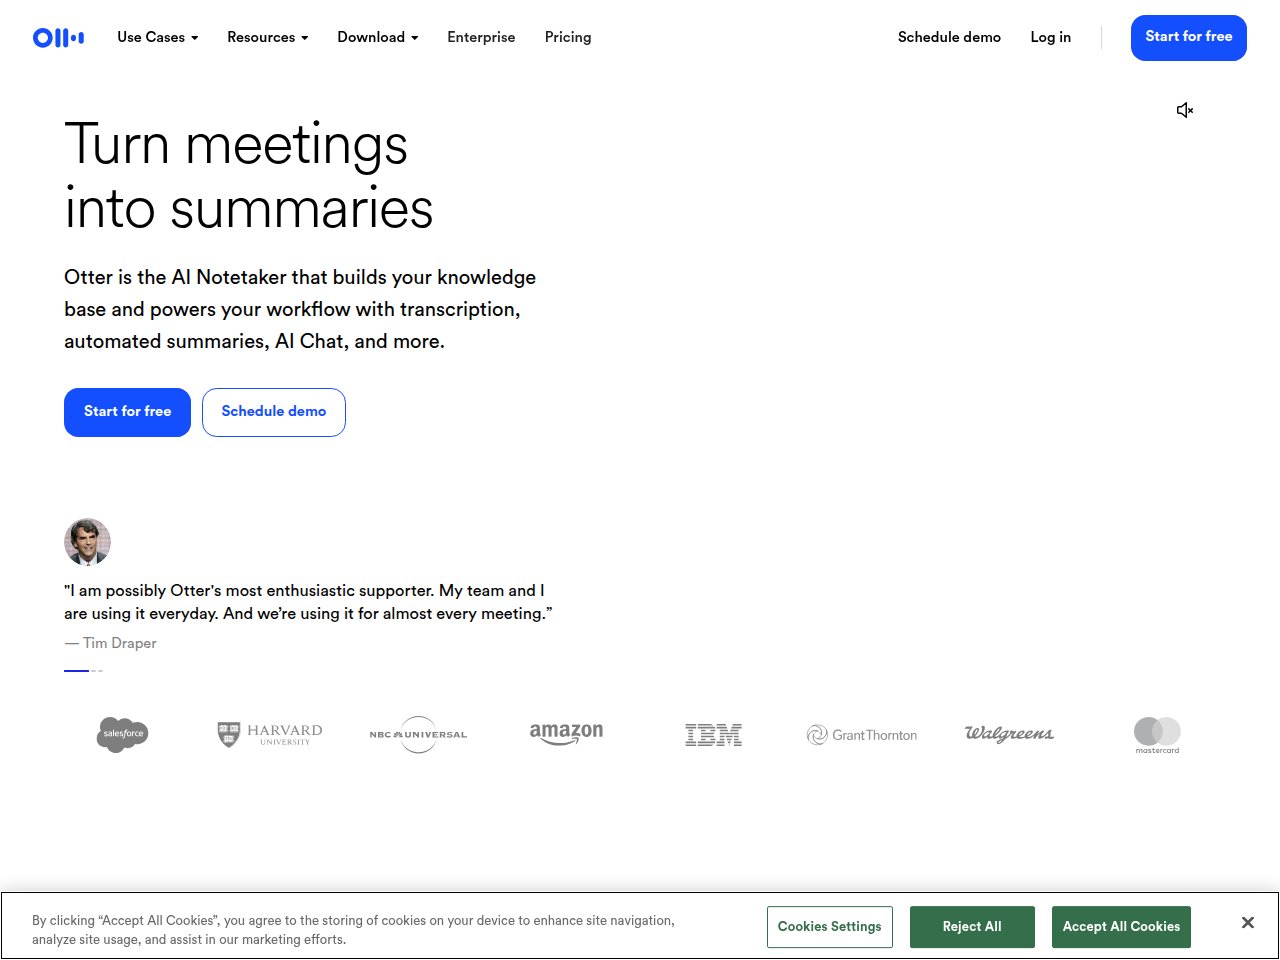Click the Otter logo
Viewport: 1280px width, 960px height.
click(x=57, y=37)
